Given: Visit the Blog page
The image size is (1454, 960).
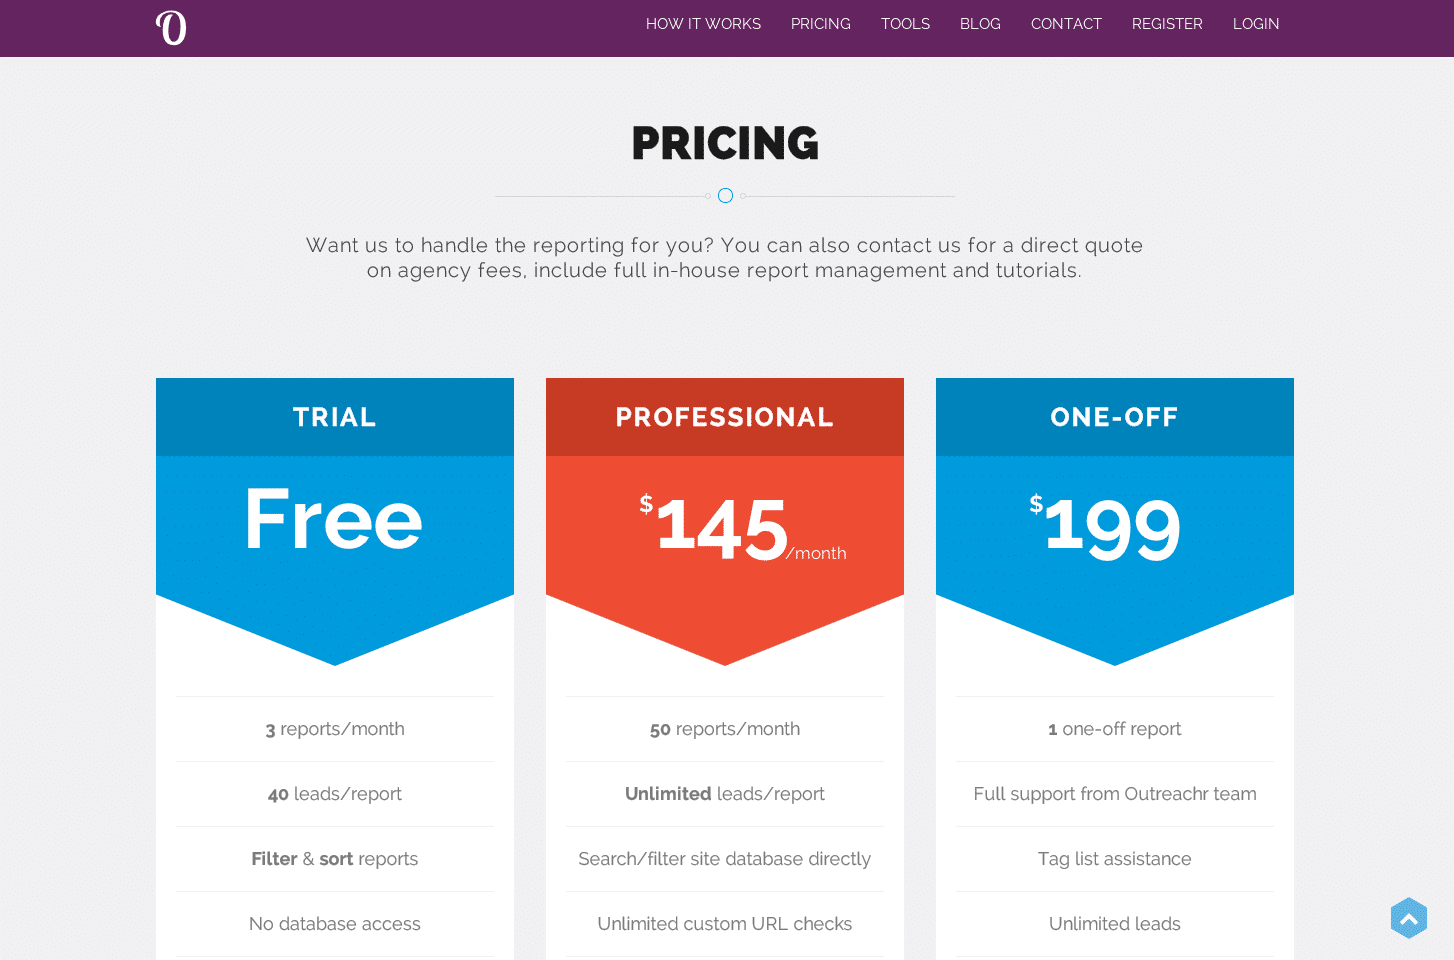Looking at the screenshot, I should 980,24.
